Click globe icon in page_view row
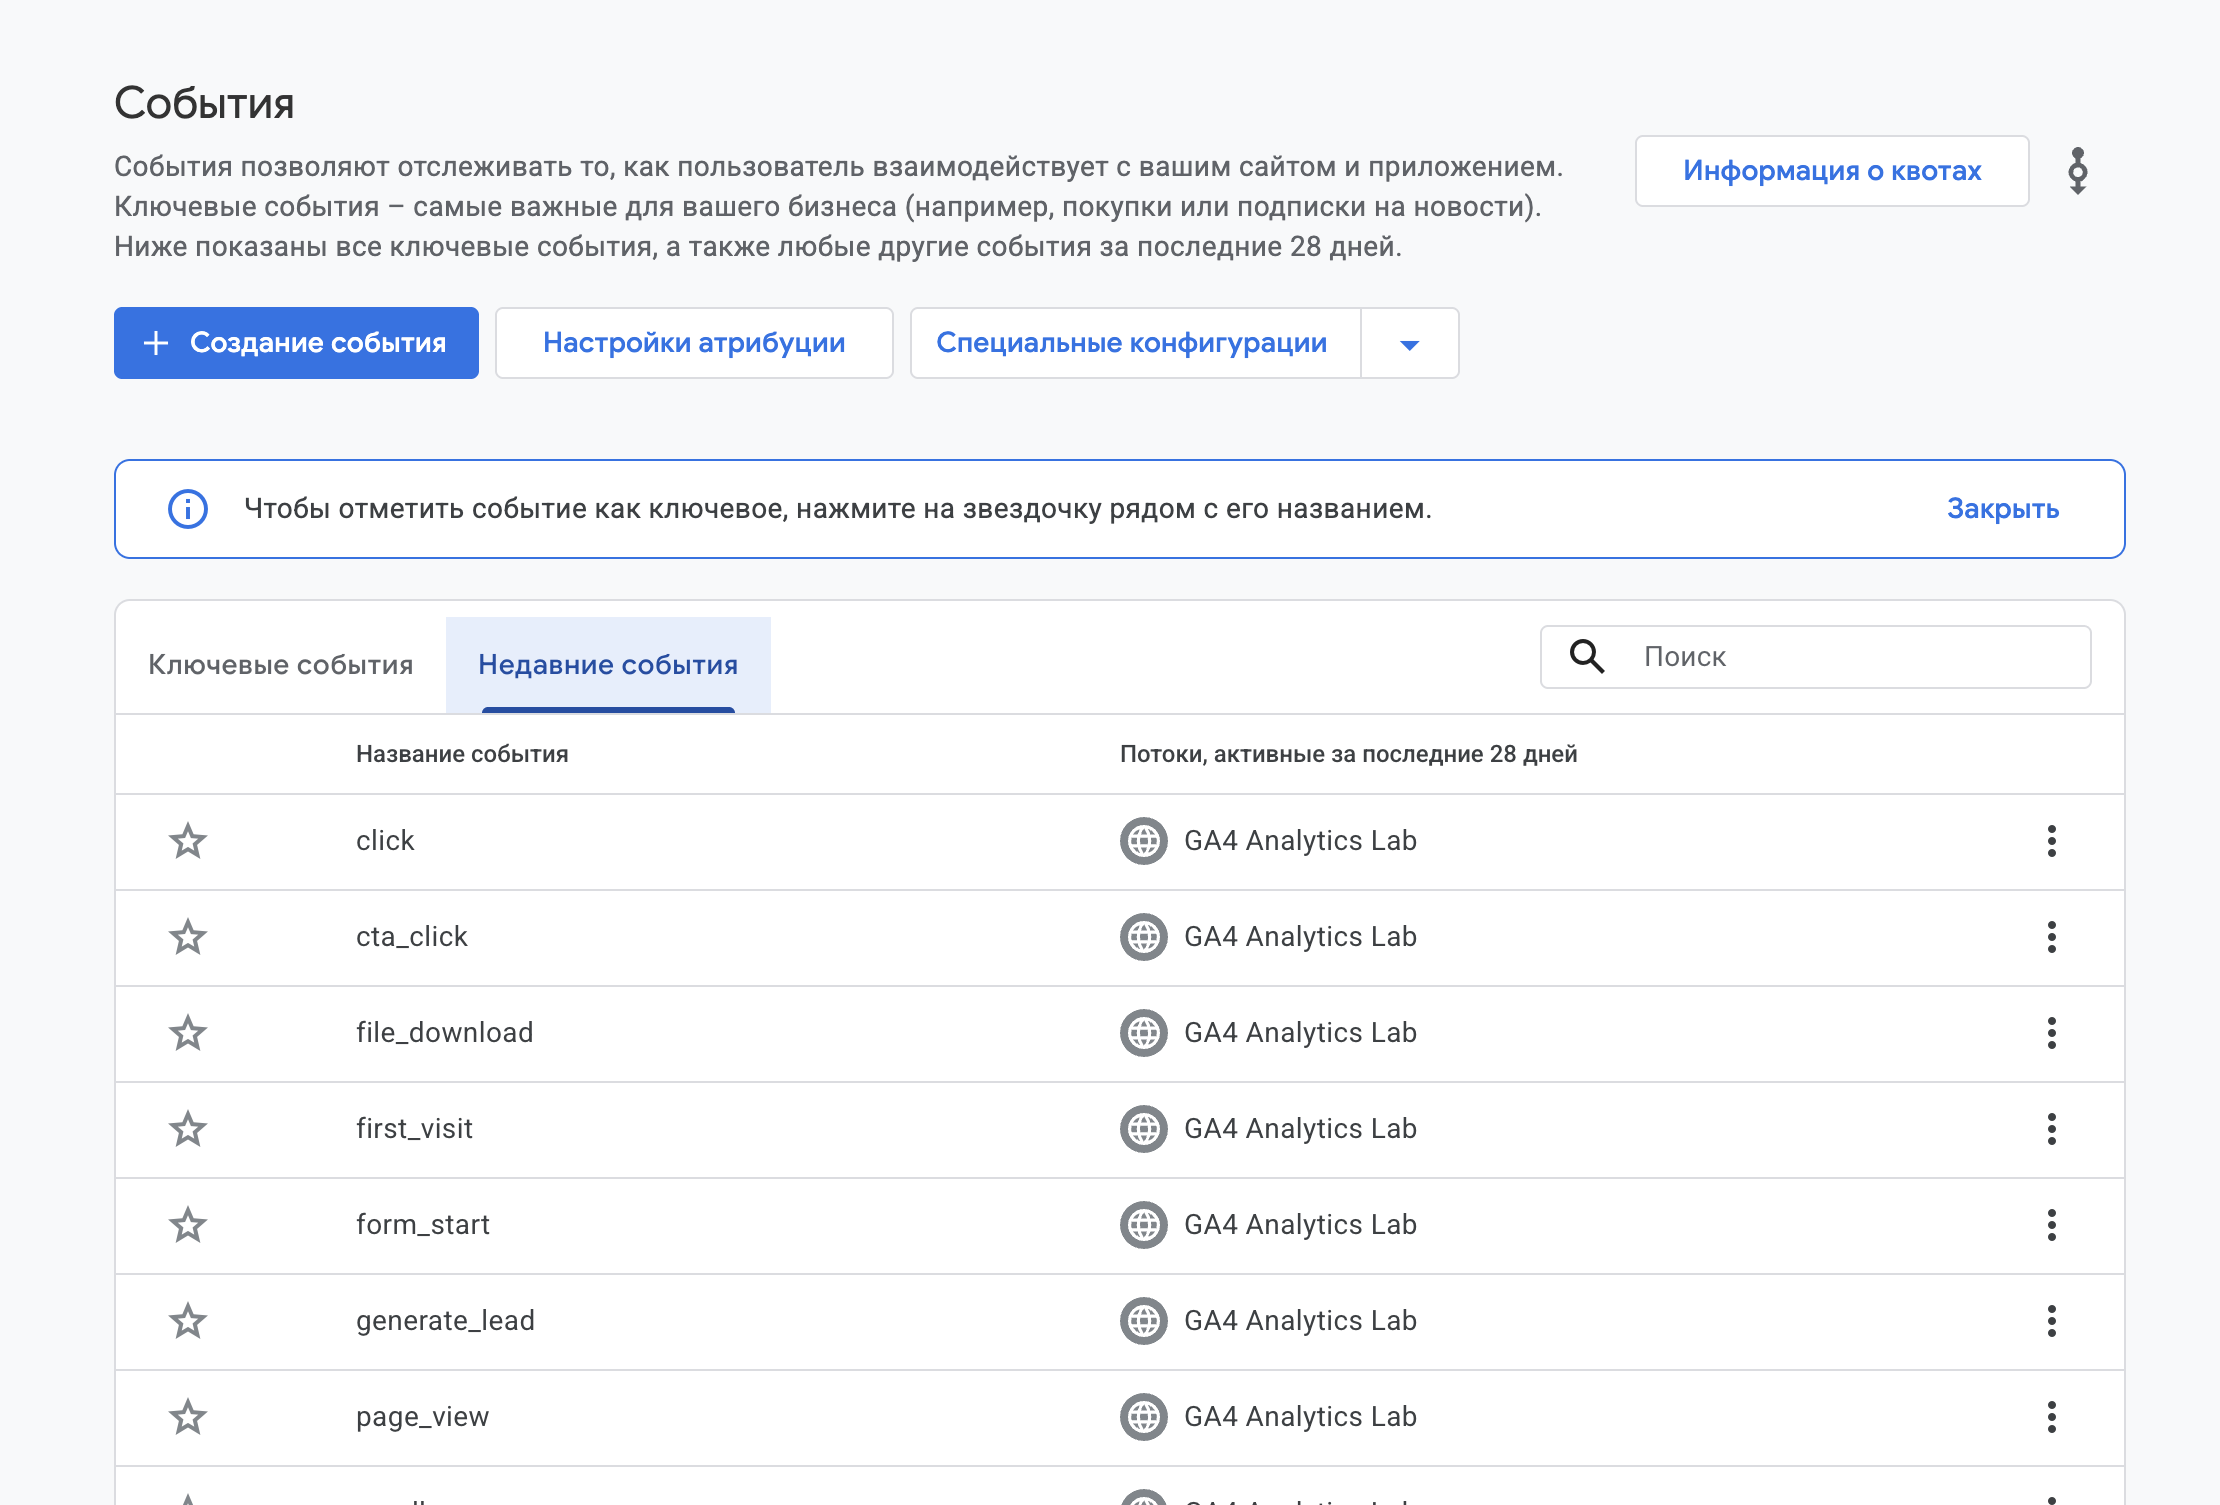 (x=1144, y=1417)
